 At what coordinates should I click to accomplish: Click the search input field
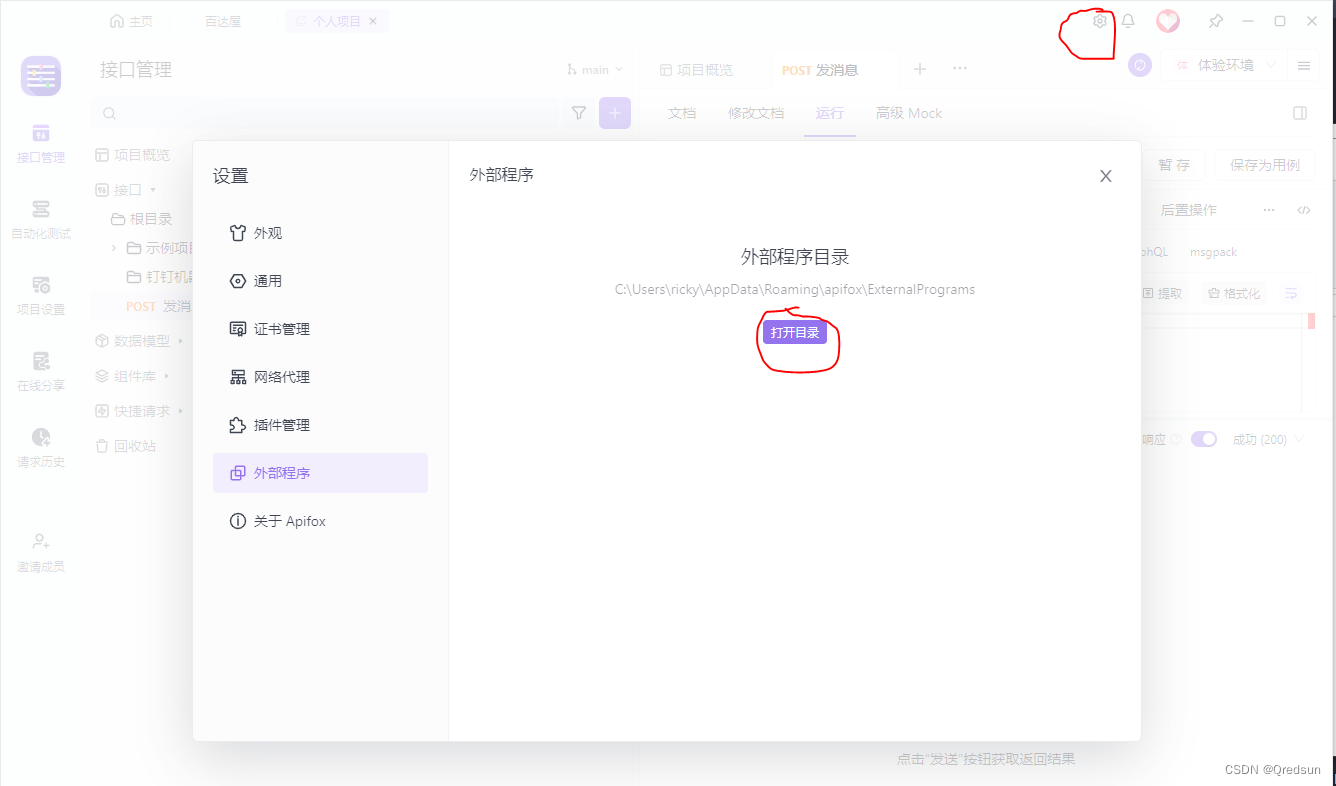coord(325,114)
